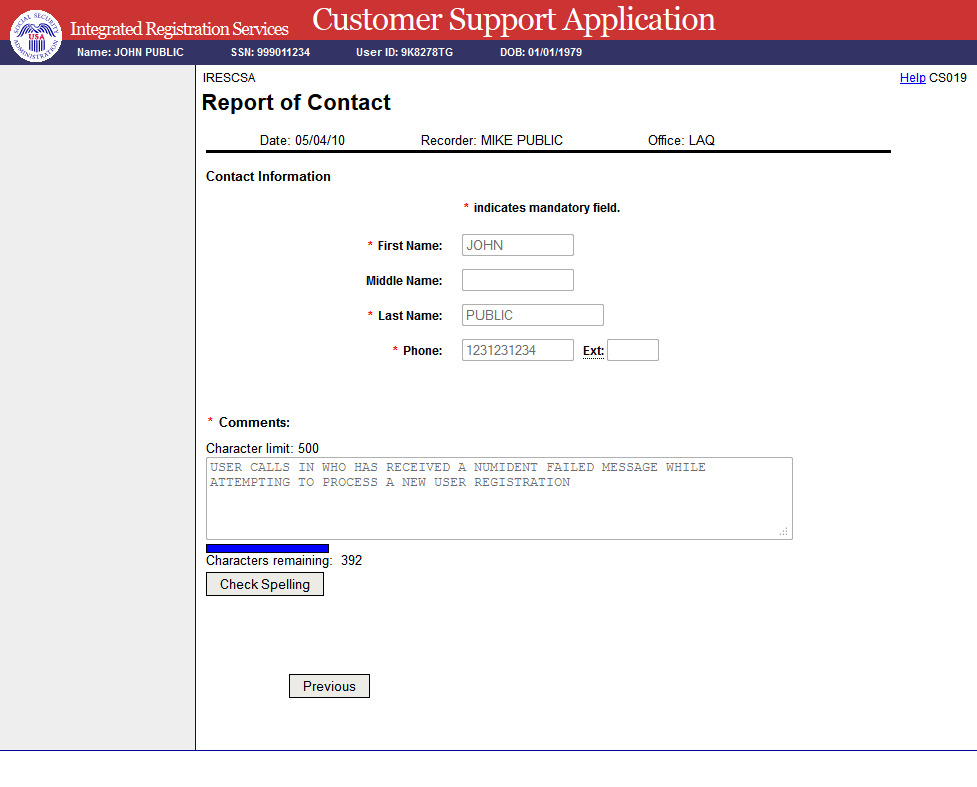
Task: Focus the Phone number field
Action: coord(518,350)
